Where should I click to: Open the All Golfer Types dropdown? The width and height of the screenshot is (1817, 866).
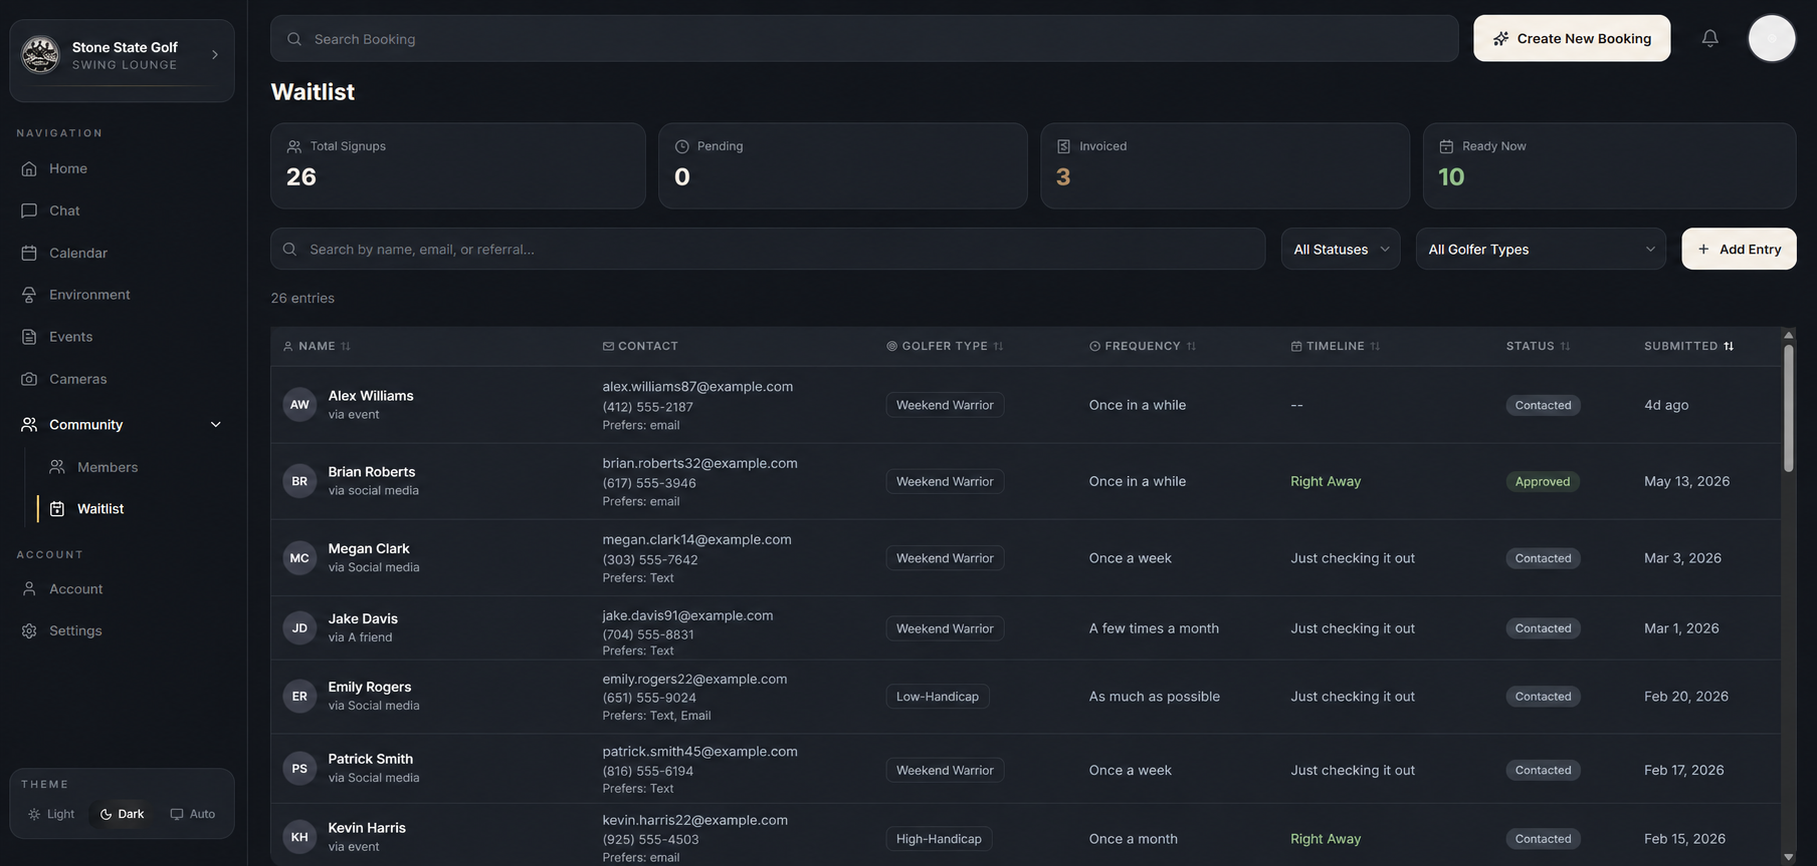coord(1541,249)
